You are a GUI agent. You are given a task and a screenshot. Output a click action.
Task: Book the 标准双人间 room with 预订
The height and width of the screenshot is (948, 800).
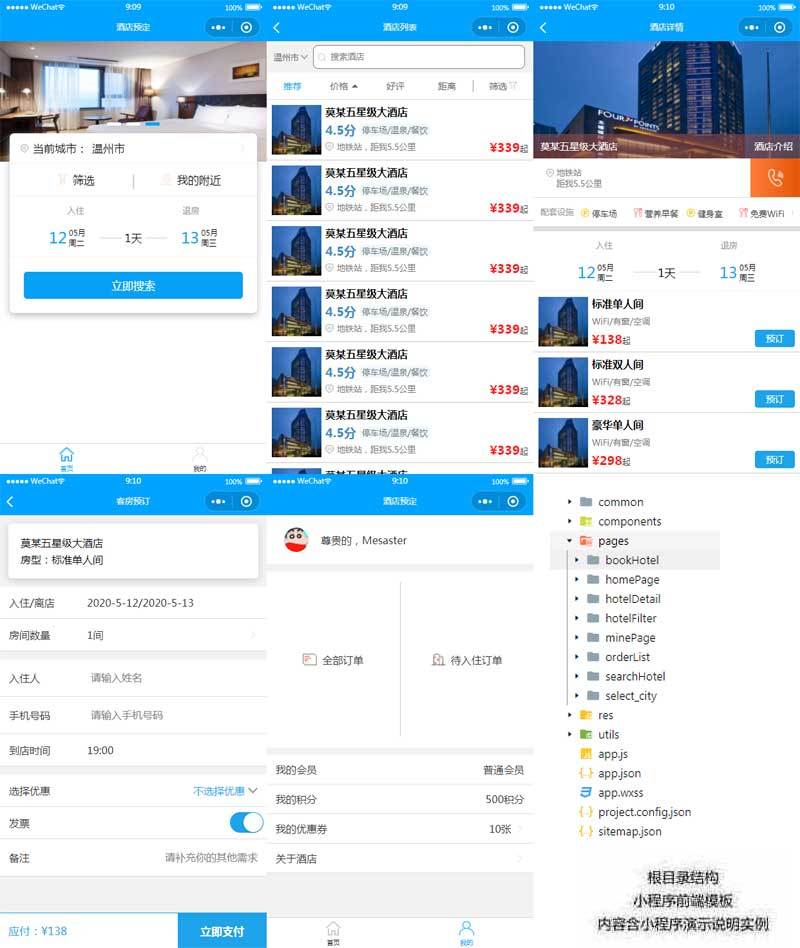coord(774,399)
